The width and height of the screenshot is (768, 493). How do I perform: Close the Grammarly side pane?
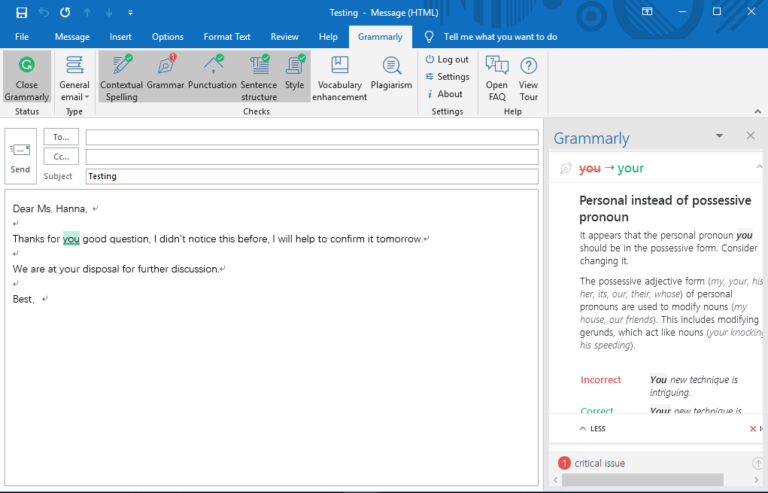pos(750,136)
